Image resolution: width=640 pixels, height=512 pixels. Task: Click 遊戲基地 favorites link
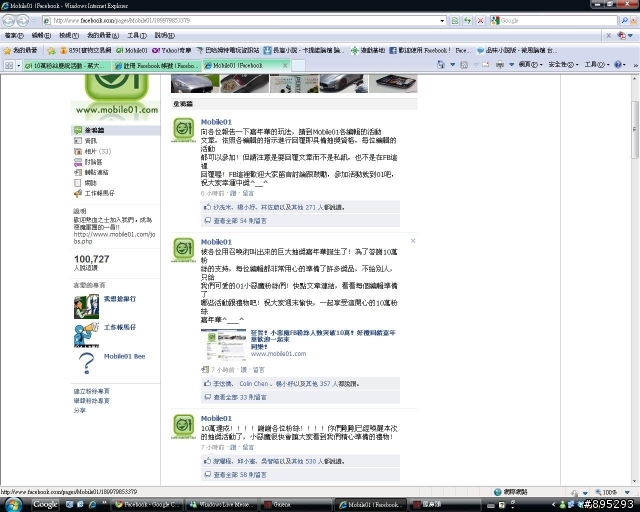click(x=368, y=51)
